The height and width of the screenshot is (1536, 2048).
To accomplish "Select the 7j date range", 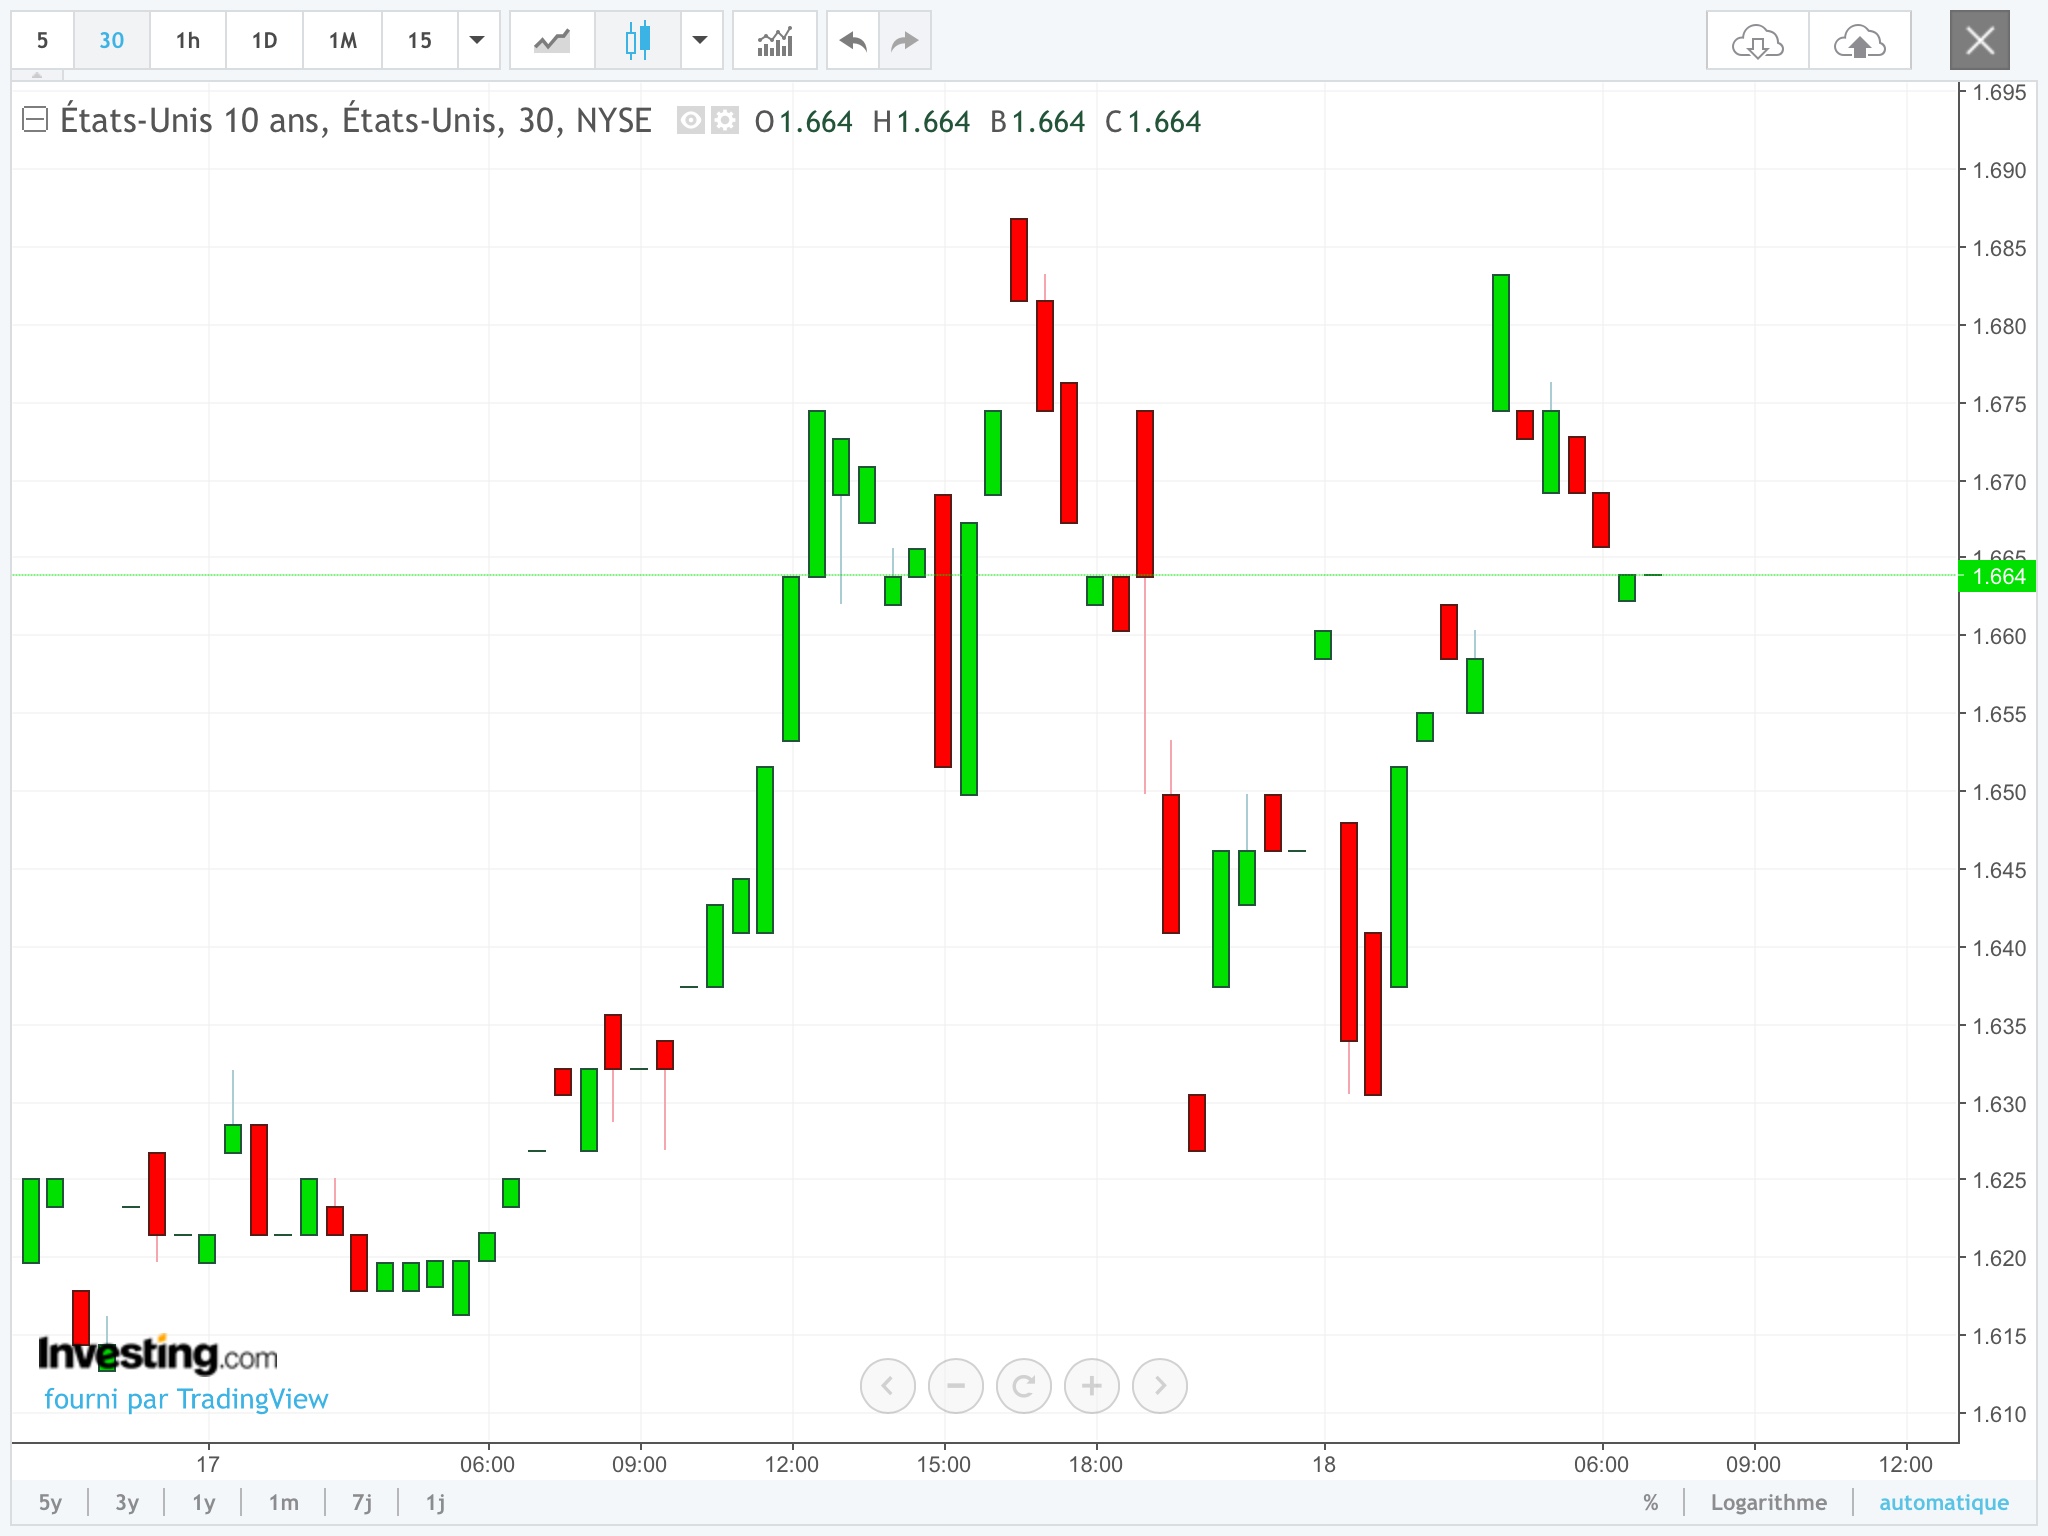I will [362, 1502].
